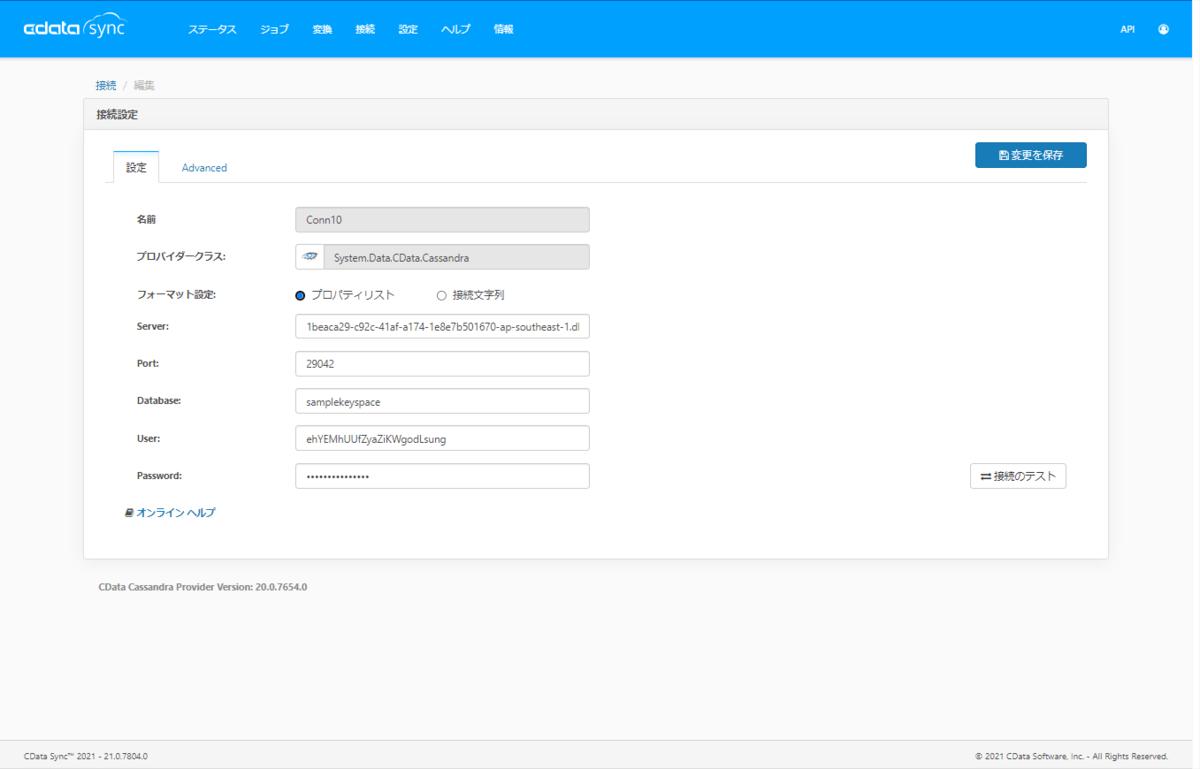Click the Cassandra Provider Version text
The width and height of the screenshot is (1200, 769).
203,587
